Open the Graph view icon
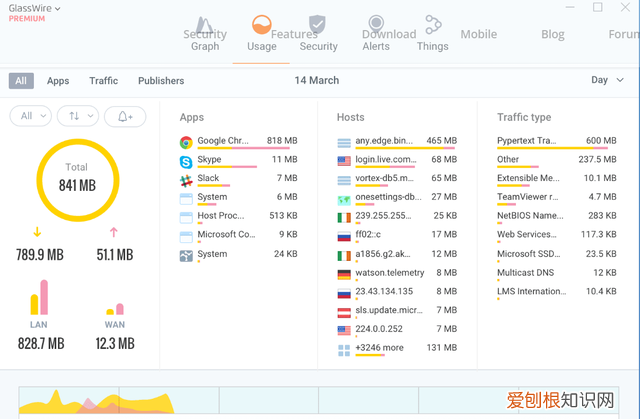This screenshot has width=640, height=419. [x=204, y=26]
